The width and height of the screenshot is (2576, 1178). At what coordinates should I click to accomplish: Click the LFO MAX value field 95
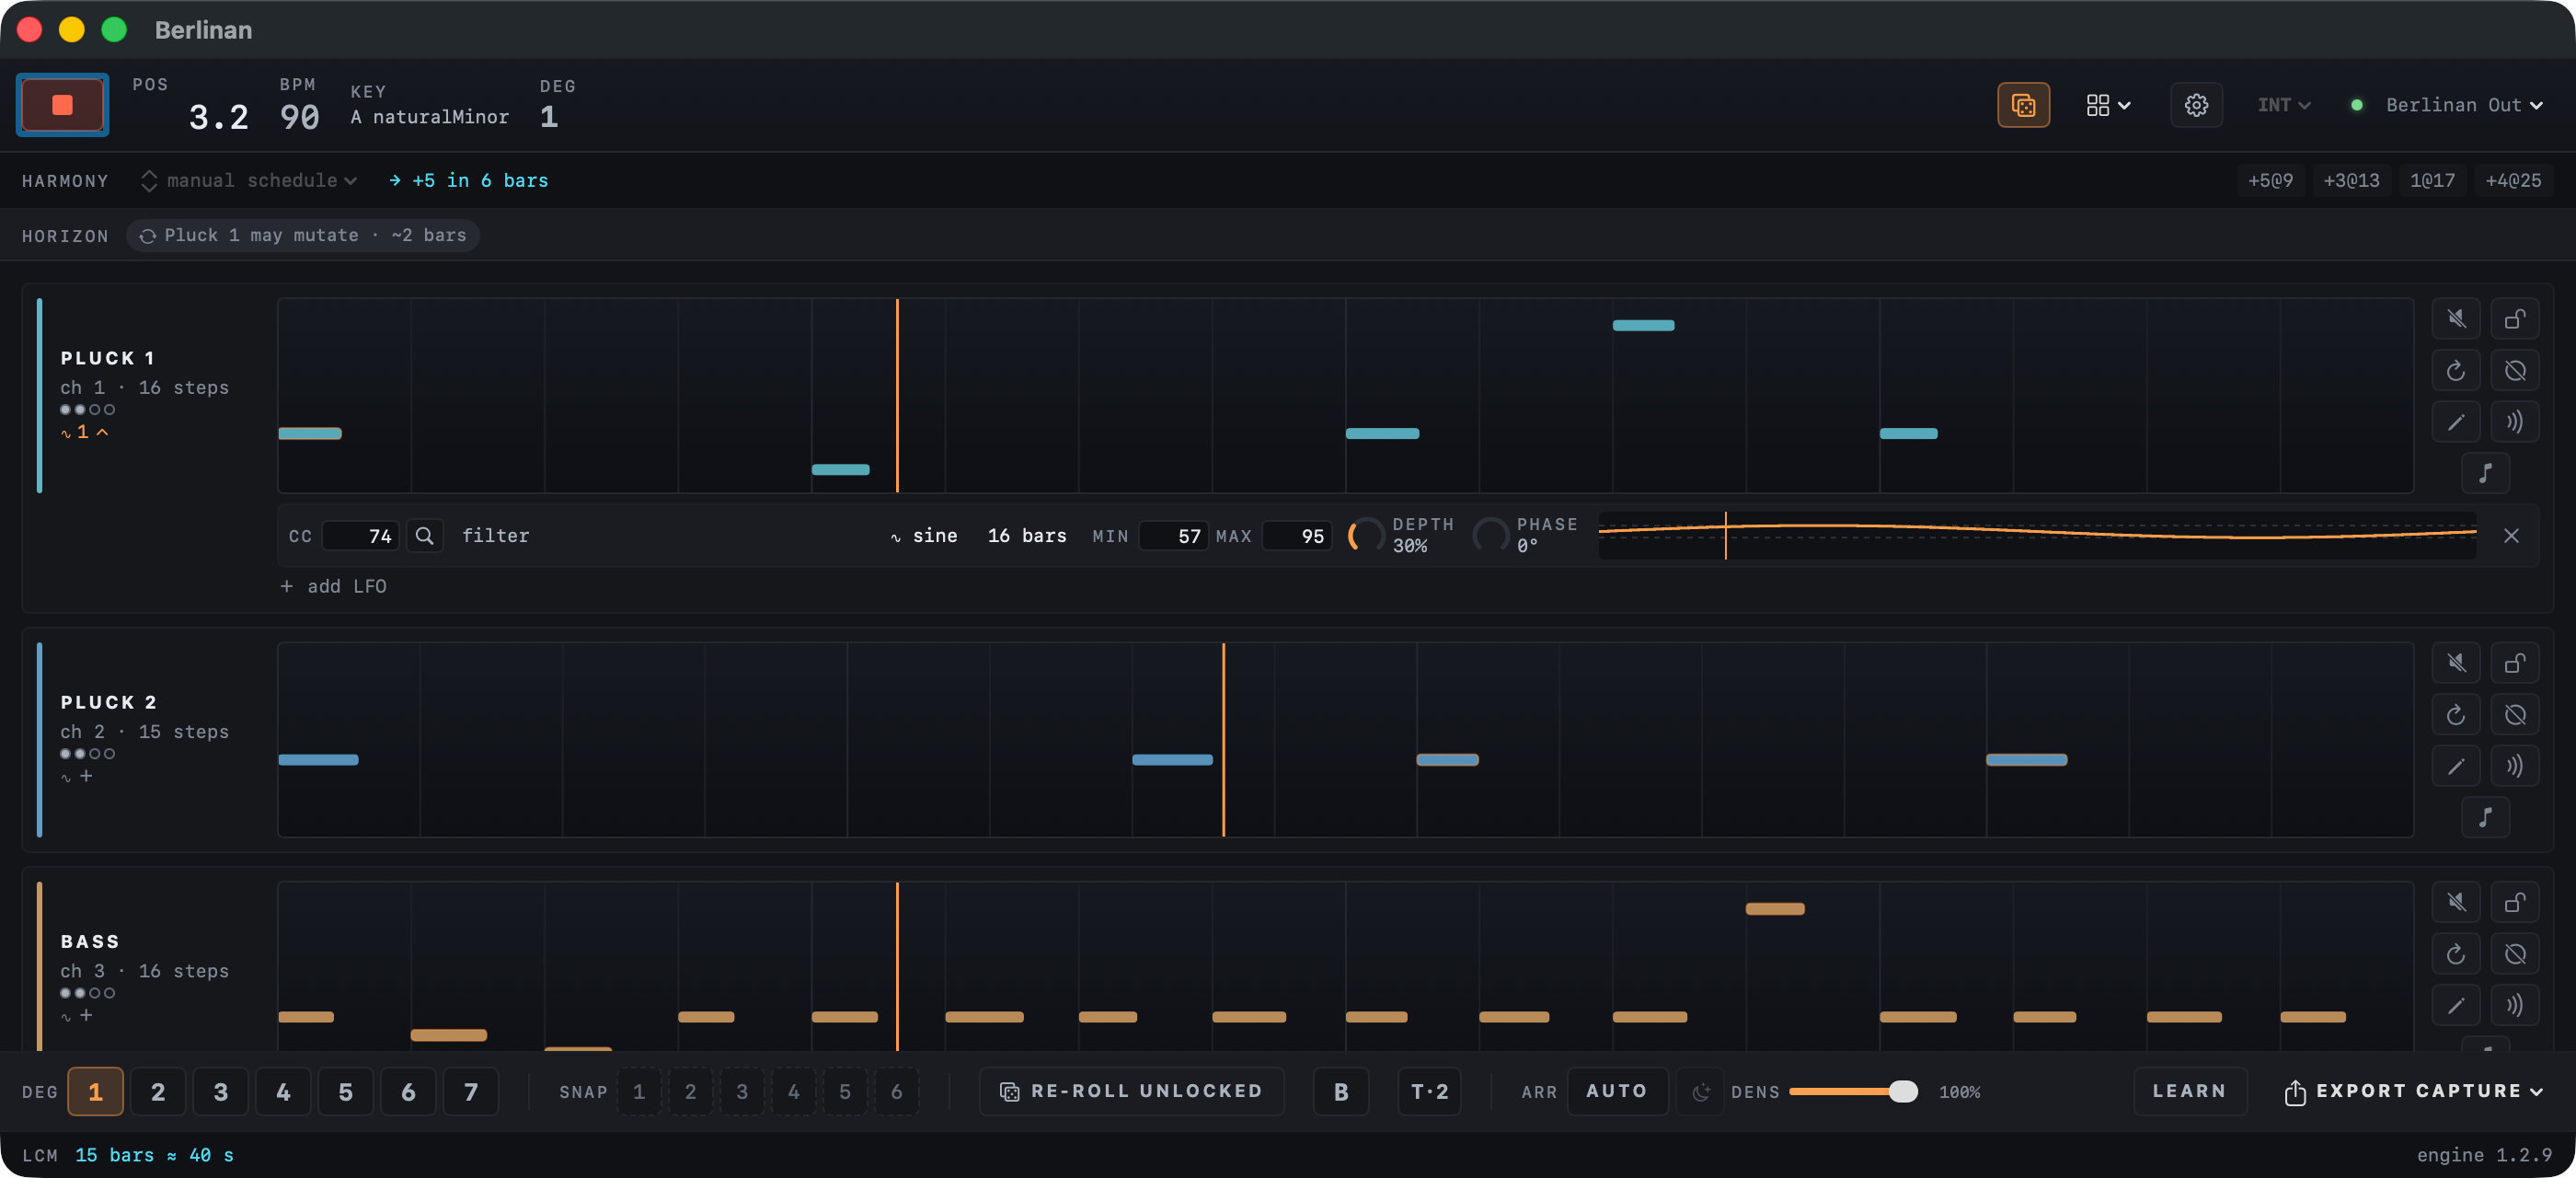click(x=1297, y=536)
